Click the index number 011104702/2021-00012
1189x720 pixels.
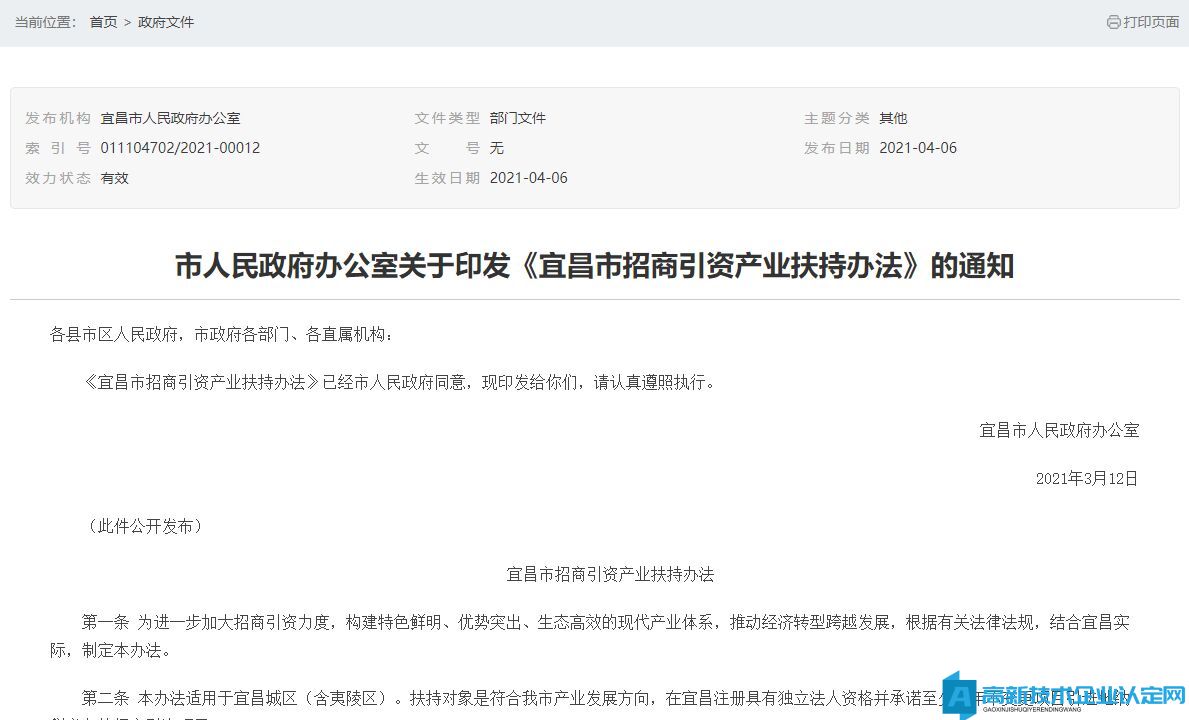[x=180, y=148]
